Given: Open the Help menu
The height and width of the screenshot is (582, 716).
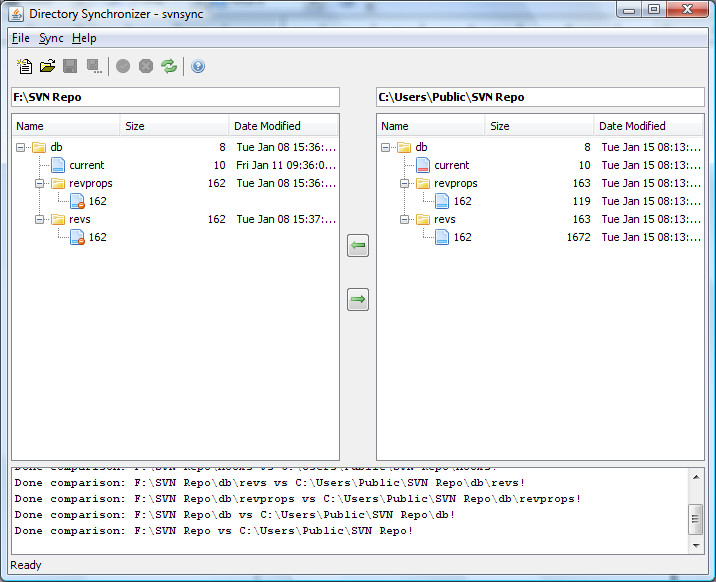Looking at the screenshot, I should point(84,38).
